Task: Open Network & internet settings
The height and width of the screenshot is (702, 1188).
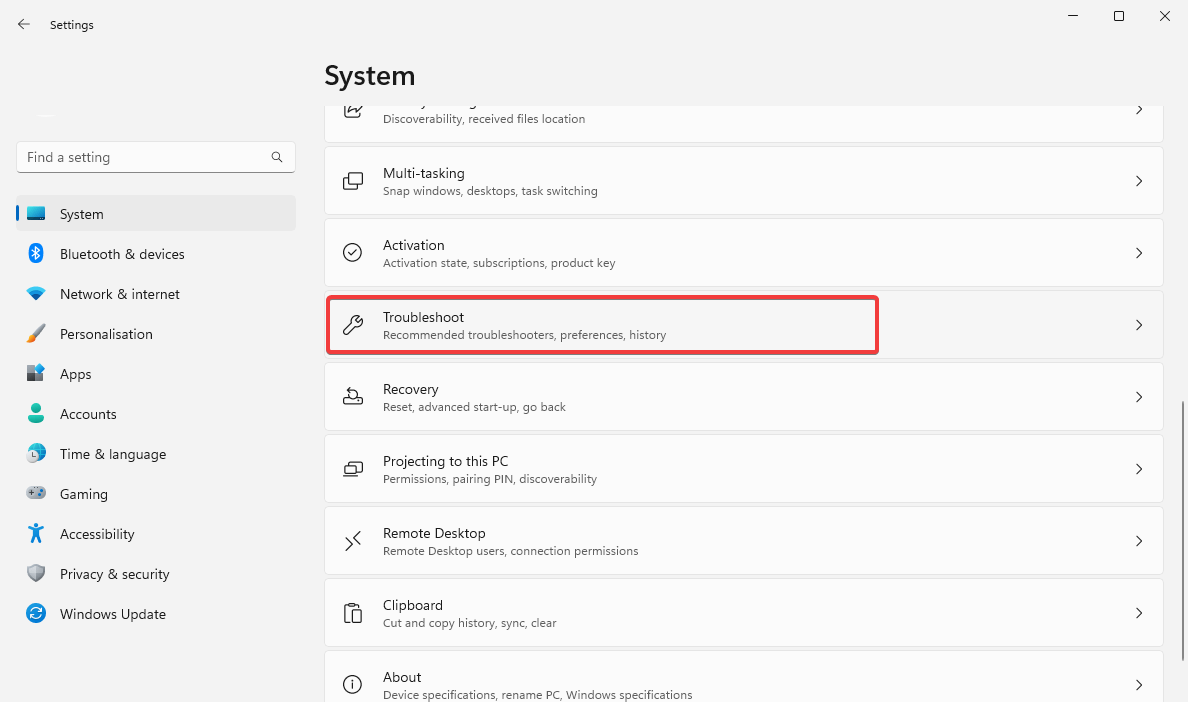Action: pos(156,294)
